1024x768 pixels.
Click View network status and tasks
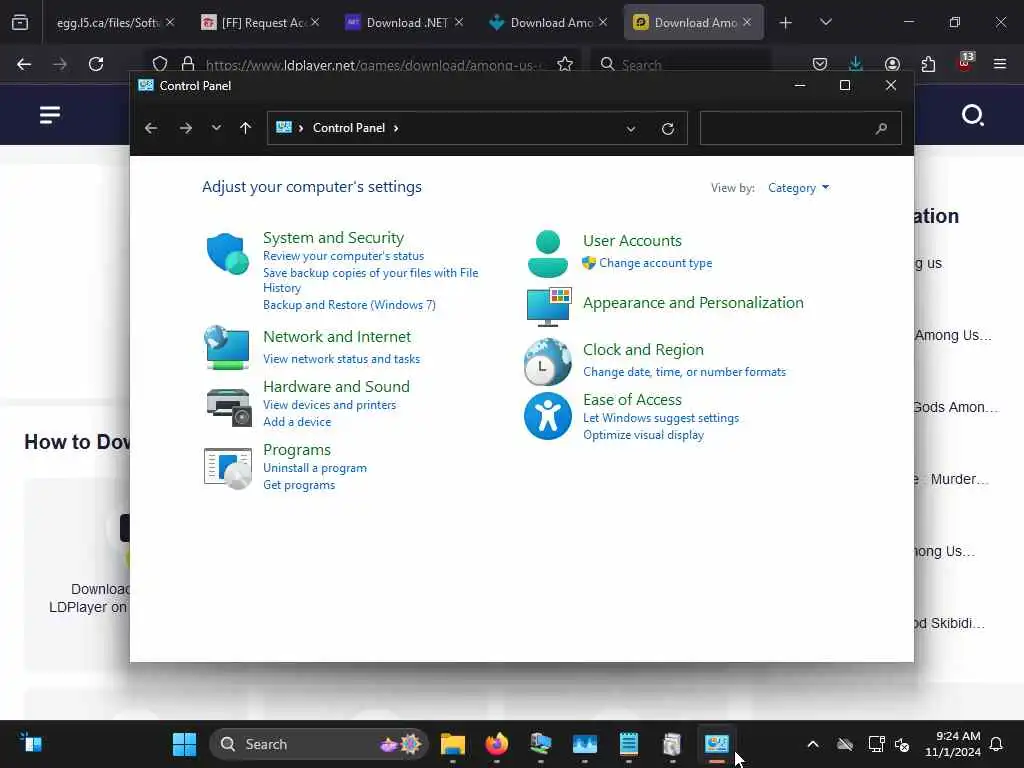point(342,359)
